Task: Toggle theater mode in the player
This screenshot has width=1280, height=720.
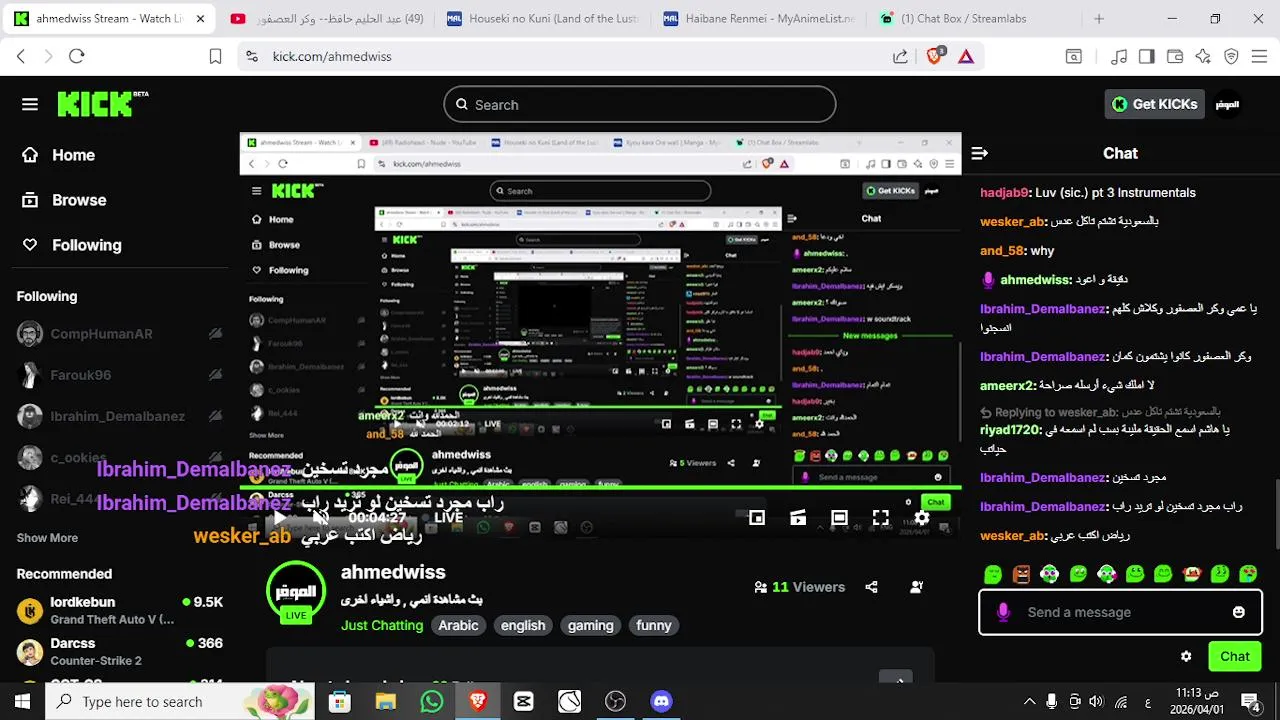Action: click(839, 518)
